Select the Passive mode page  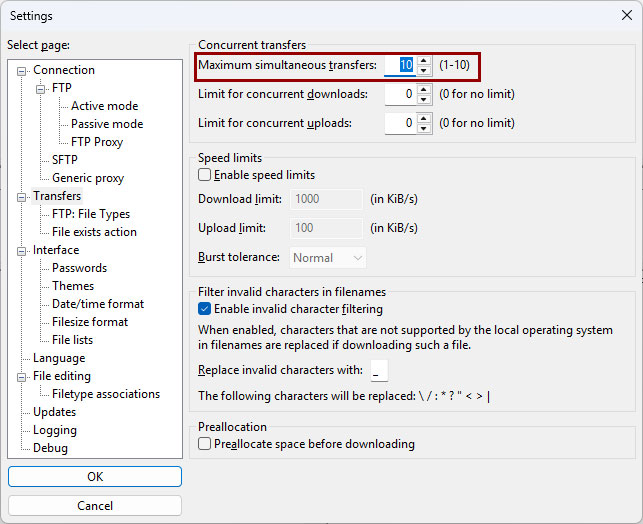coord(107,124)
